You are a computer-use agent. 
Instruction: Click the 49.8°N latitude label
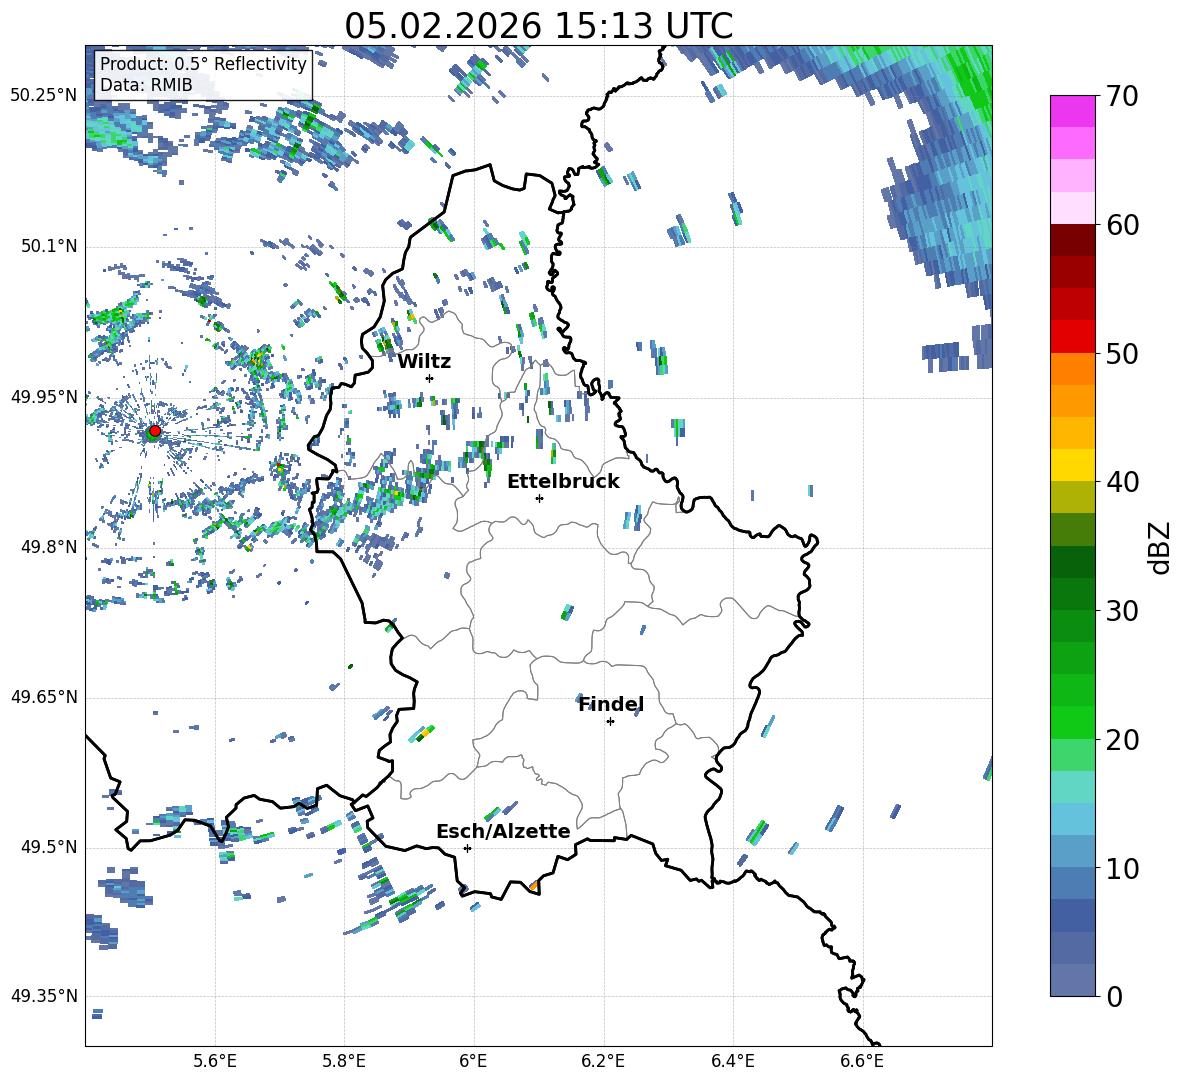48,546
